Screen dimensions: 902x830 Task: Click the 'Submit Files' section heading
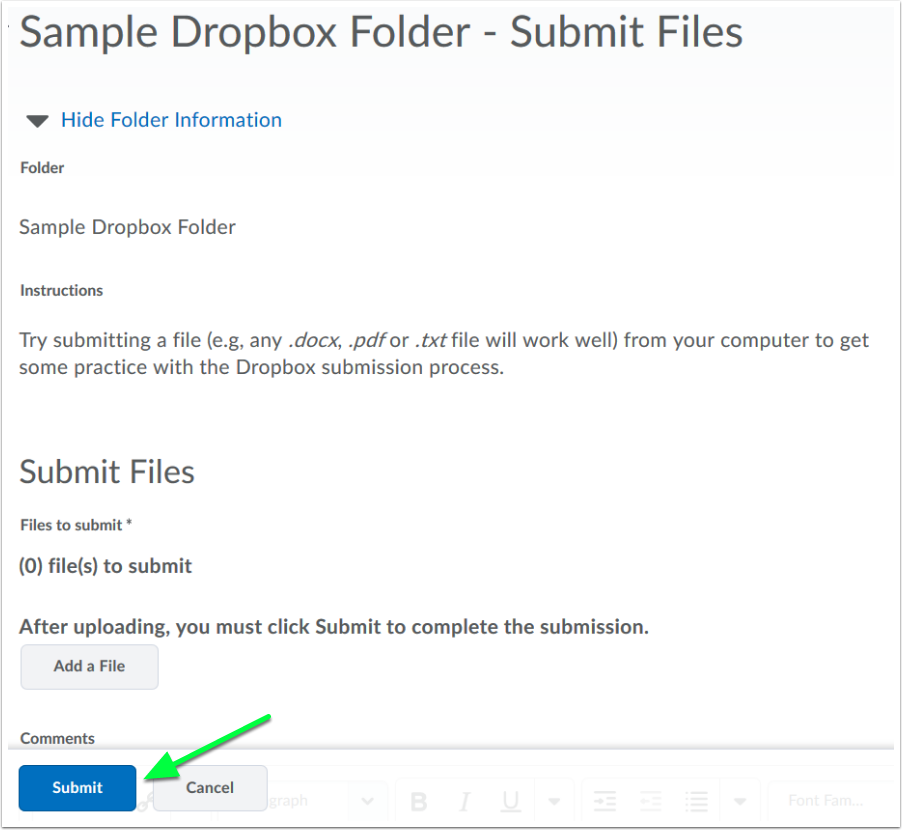tap(107, 472)
